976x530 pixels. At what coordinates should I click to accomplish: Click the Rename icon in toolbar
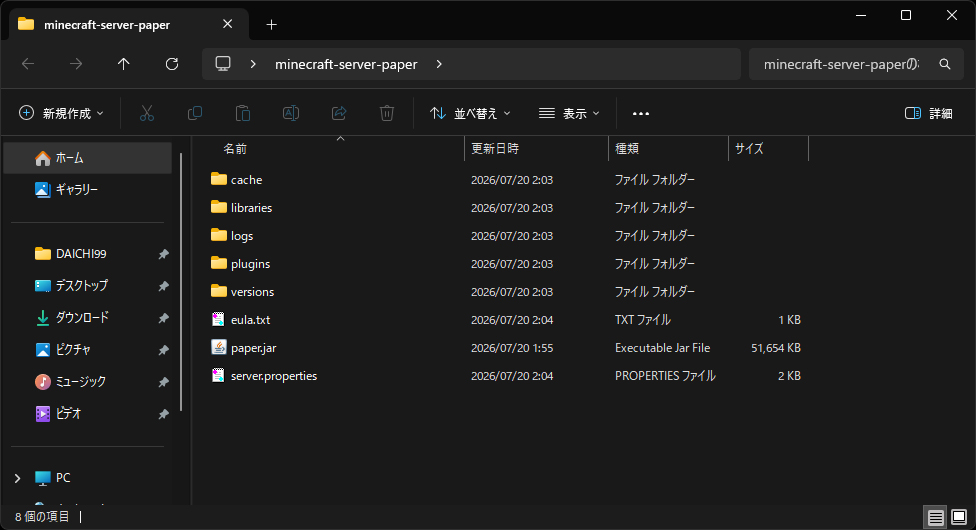pos(291,113)
